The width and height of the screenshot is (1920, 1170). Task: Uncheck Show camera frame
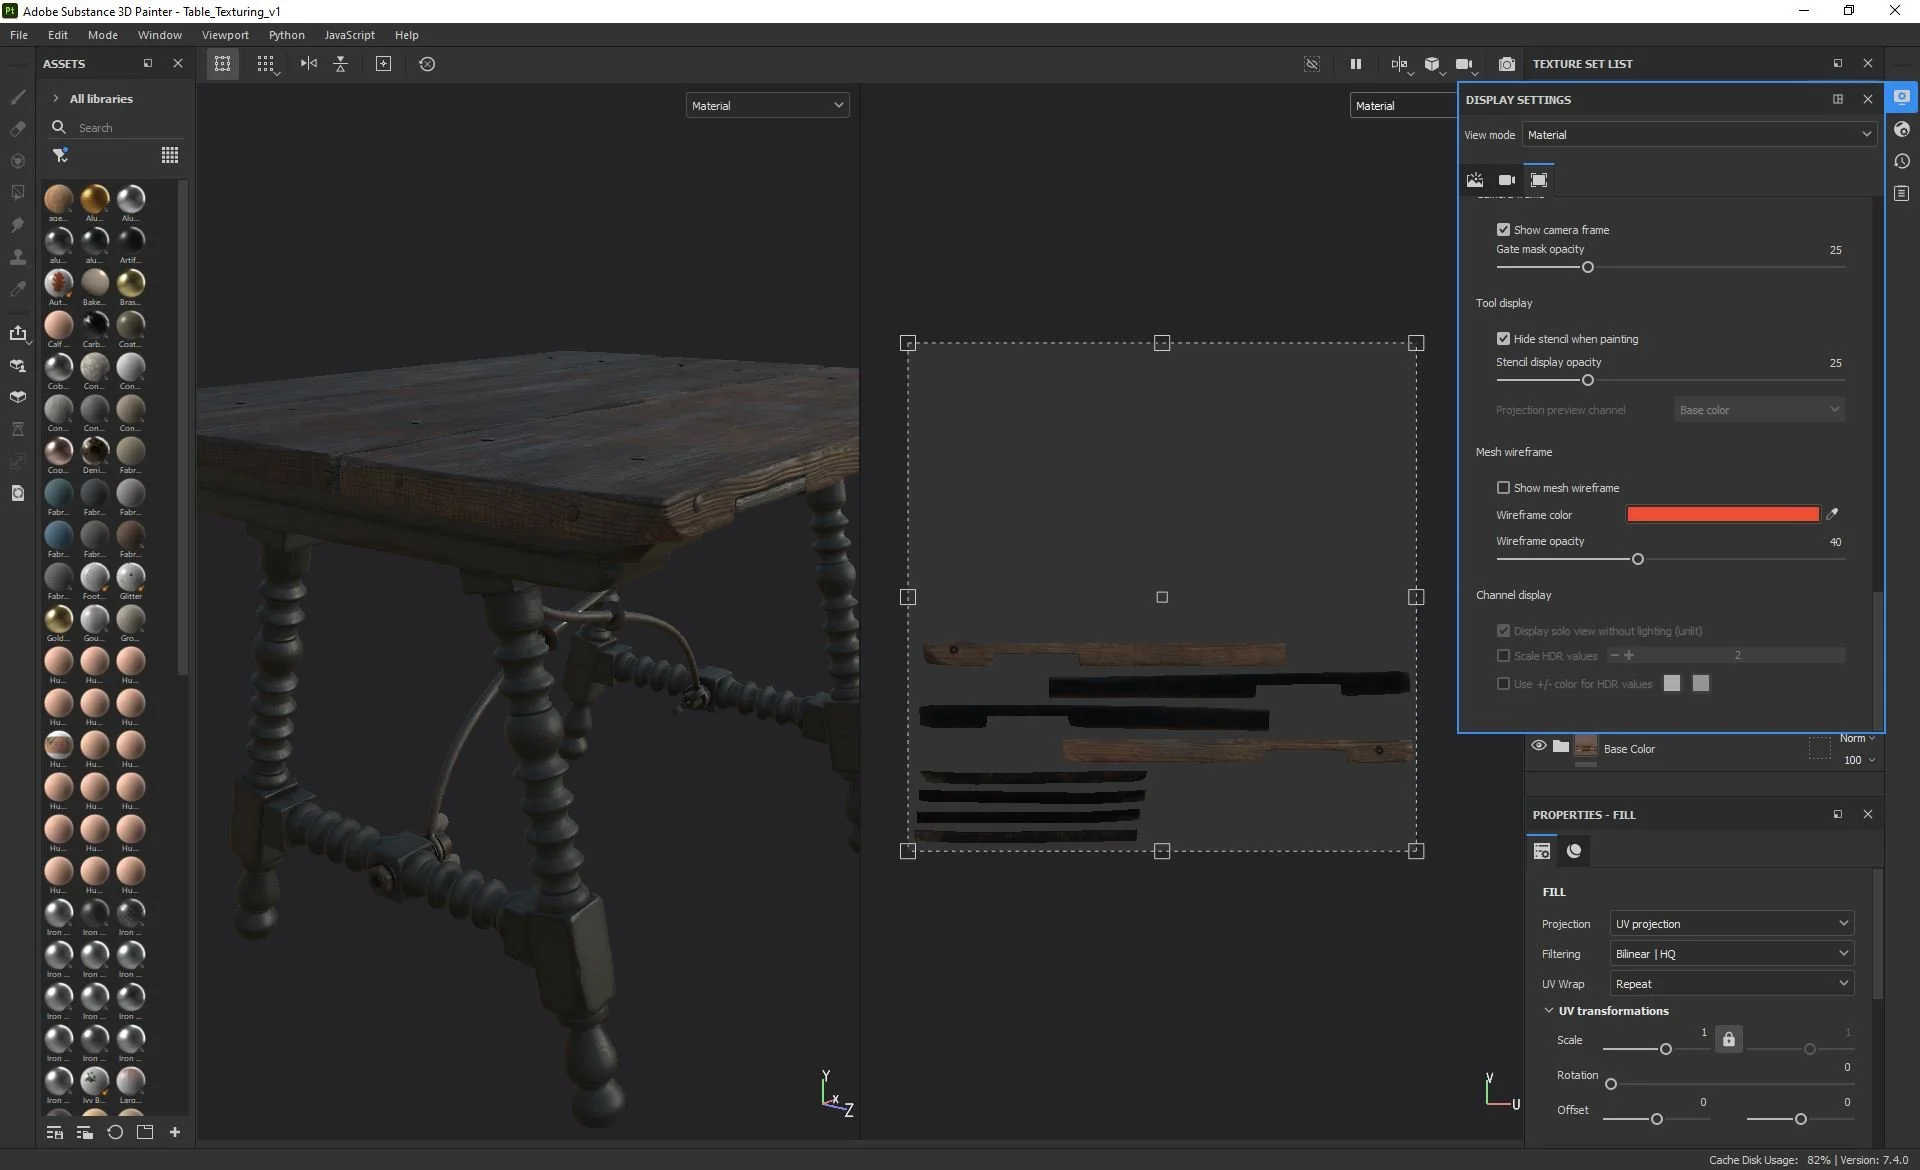point(1503,230)
